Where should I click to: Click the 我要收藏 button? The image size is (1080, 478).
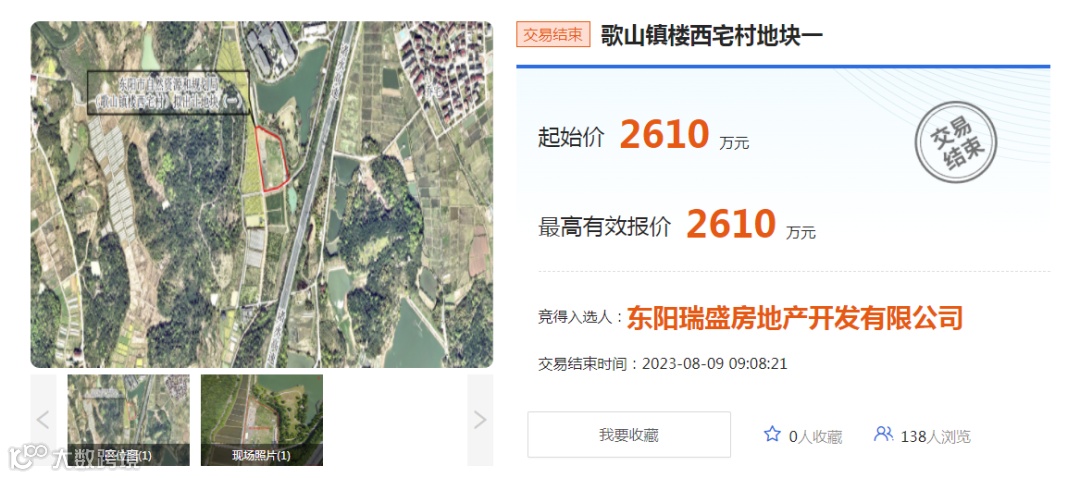click(629, 435)
